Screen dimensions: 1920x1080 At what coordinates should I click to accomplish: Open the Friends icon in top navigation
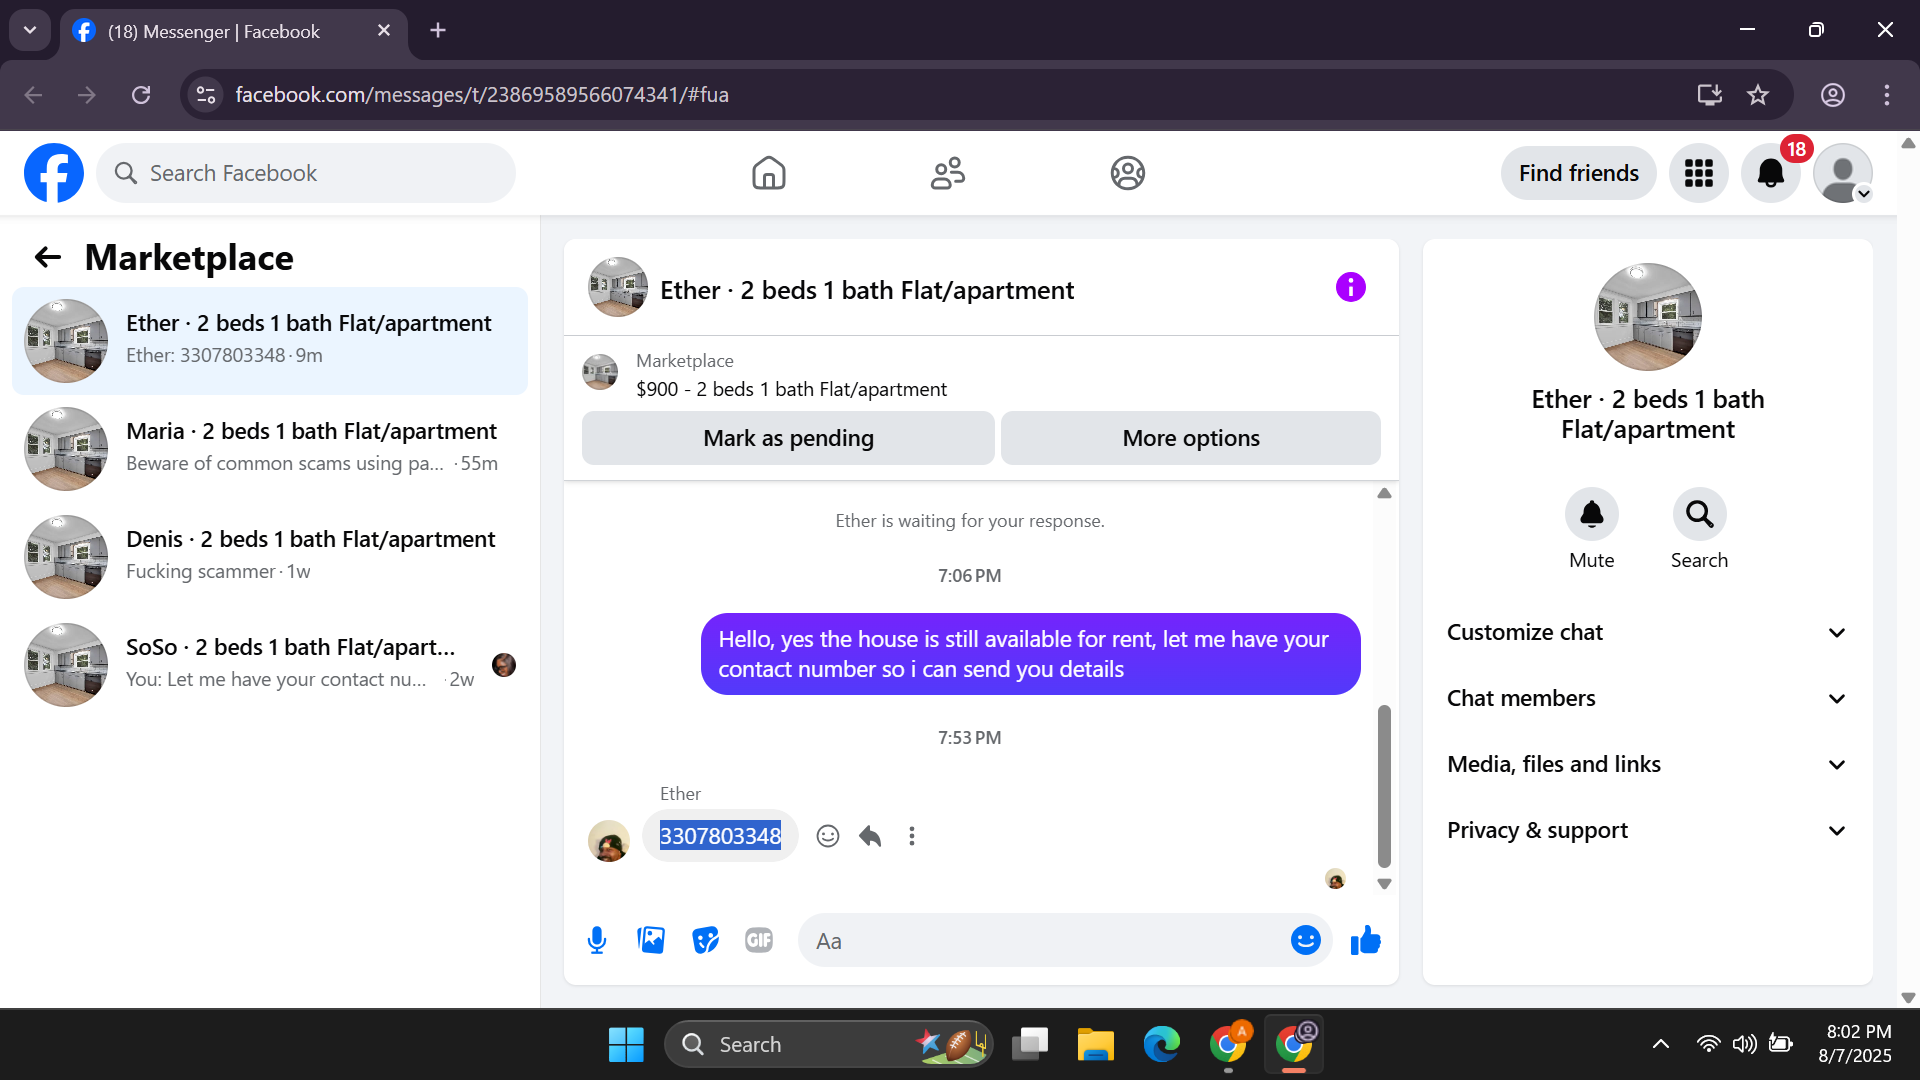[x=948, y=173]
